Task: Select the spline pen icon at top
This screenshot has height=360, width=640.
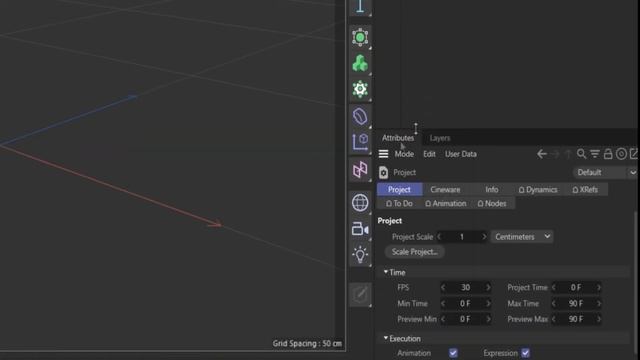Action: click(x=360, y=6)
